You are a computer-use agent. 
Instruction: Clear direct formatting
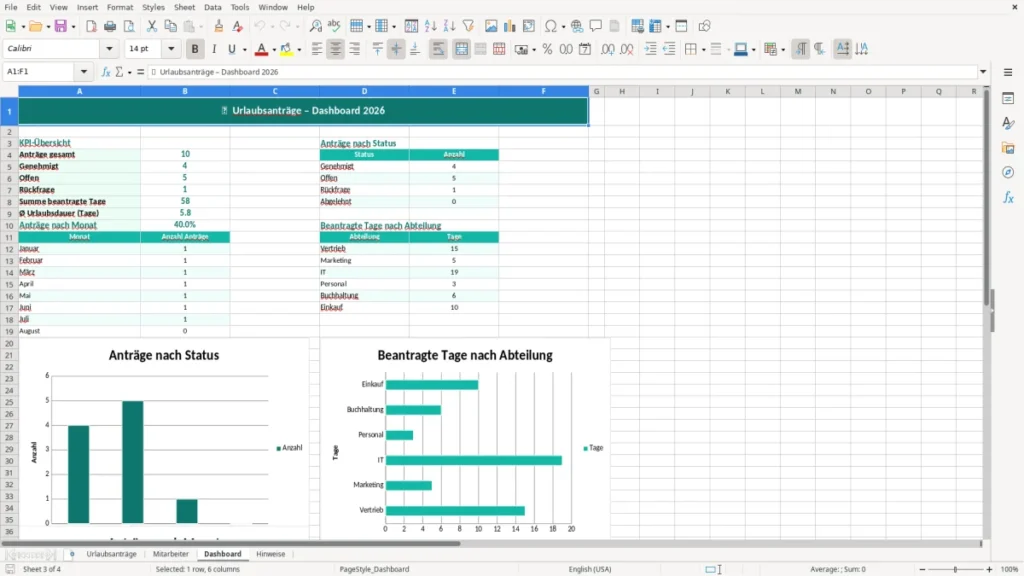tap(238, 26)
